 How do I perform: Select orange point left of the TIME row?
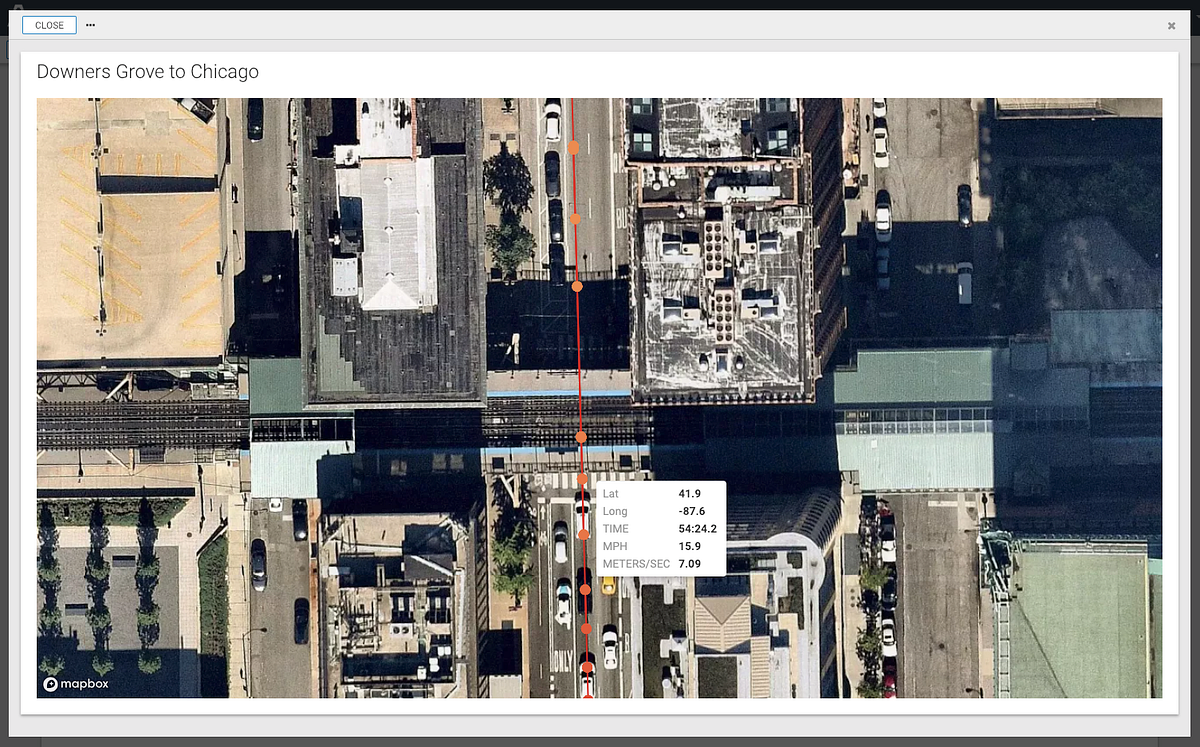pos(584,534)
